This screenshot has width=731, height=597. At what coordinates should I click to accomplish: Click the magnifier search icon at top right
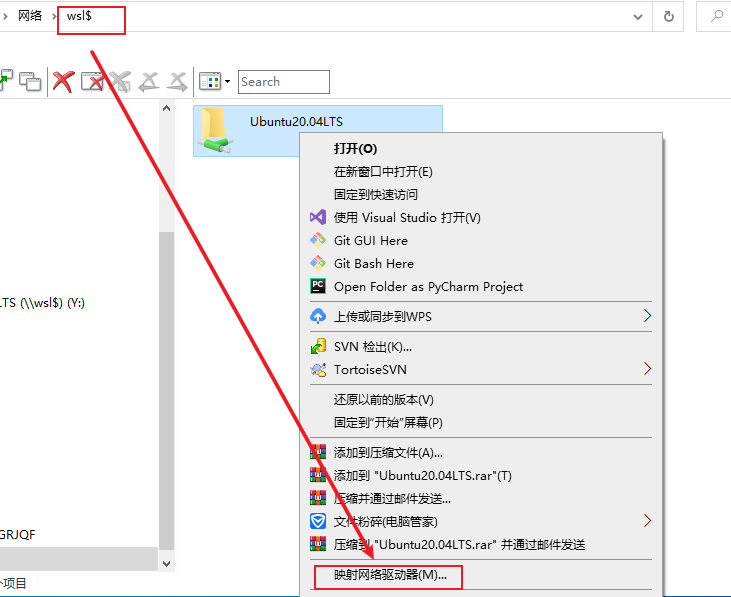[x=716, y=17]
